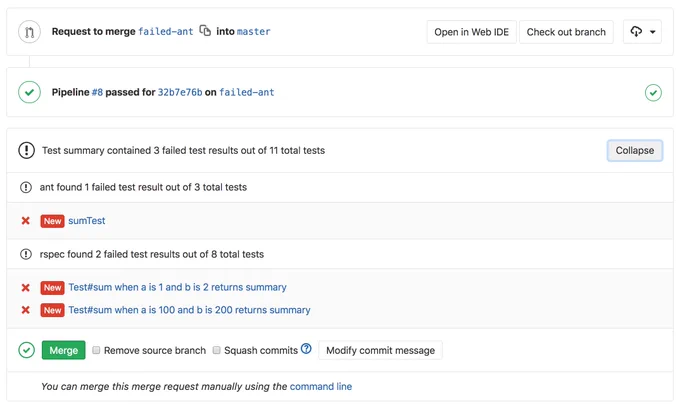680x407 pixels.
Task: Open the Squash commits help icon
Action: 306,349
